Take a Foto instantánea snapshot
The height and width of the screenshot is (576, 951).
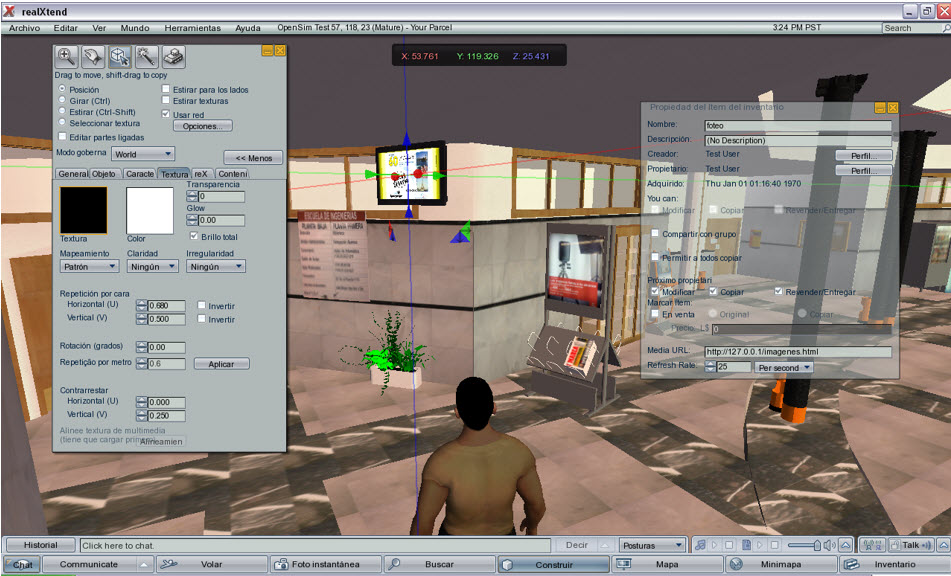[326, 564]
